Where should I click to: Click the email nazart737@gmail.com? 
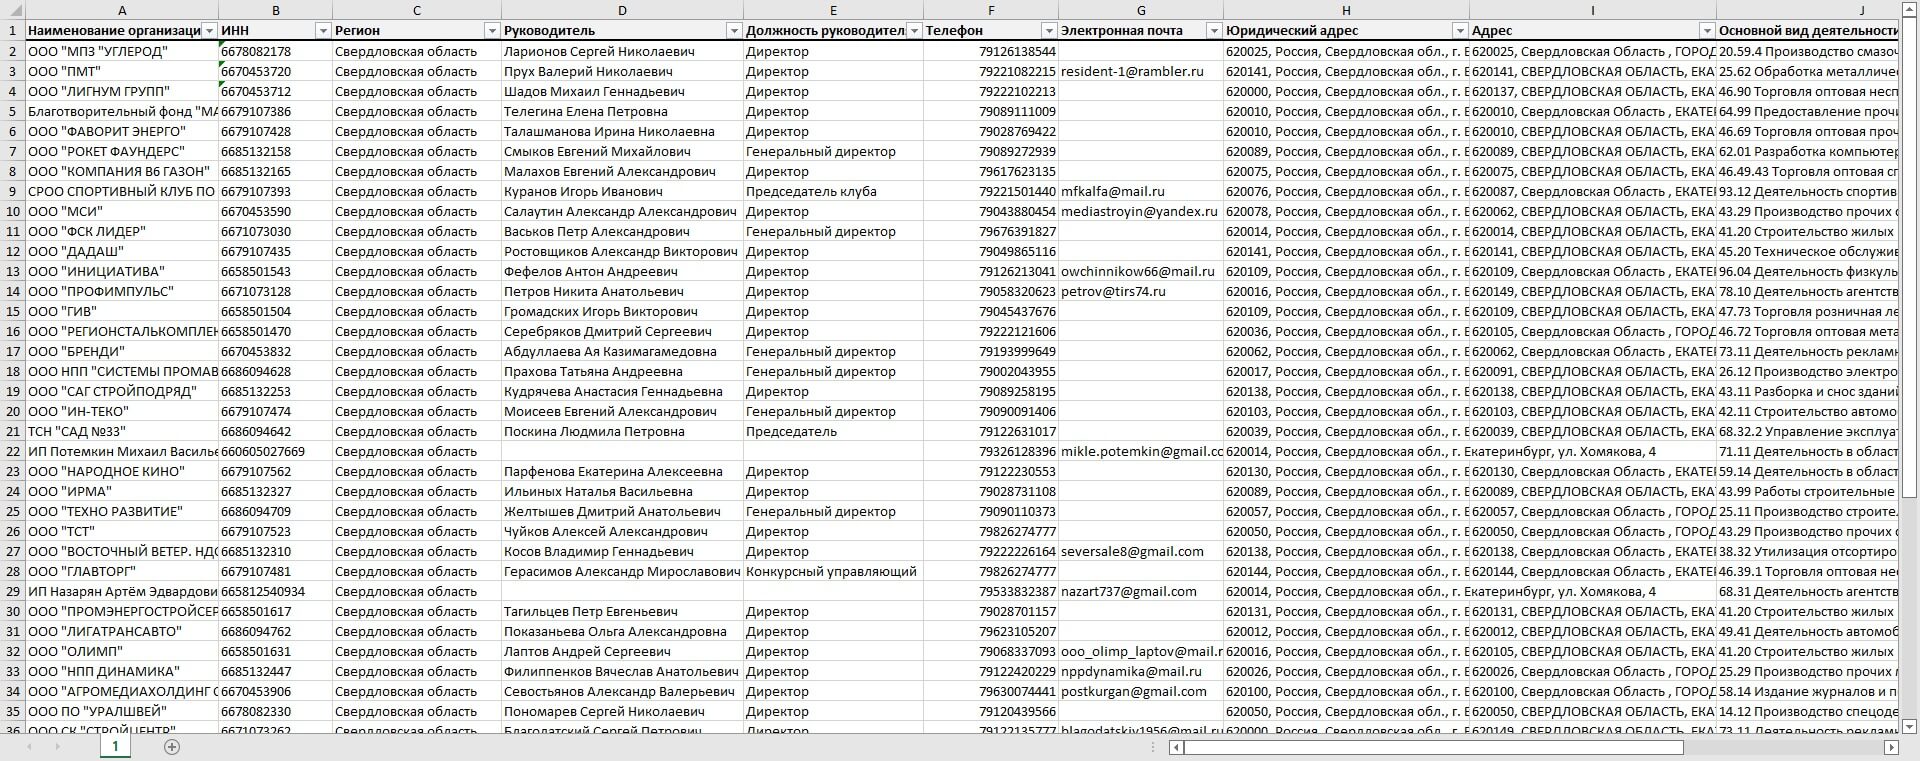coord(1141,591)
